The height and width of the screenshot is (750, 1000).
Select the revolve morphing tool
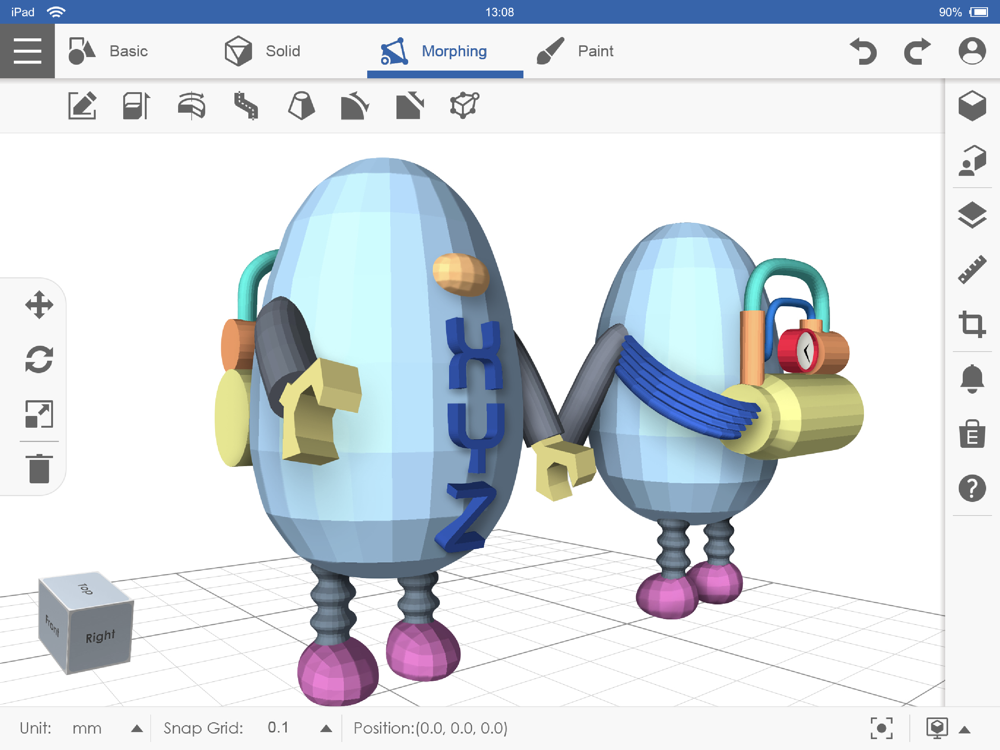(x=191, y=105)
